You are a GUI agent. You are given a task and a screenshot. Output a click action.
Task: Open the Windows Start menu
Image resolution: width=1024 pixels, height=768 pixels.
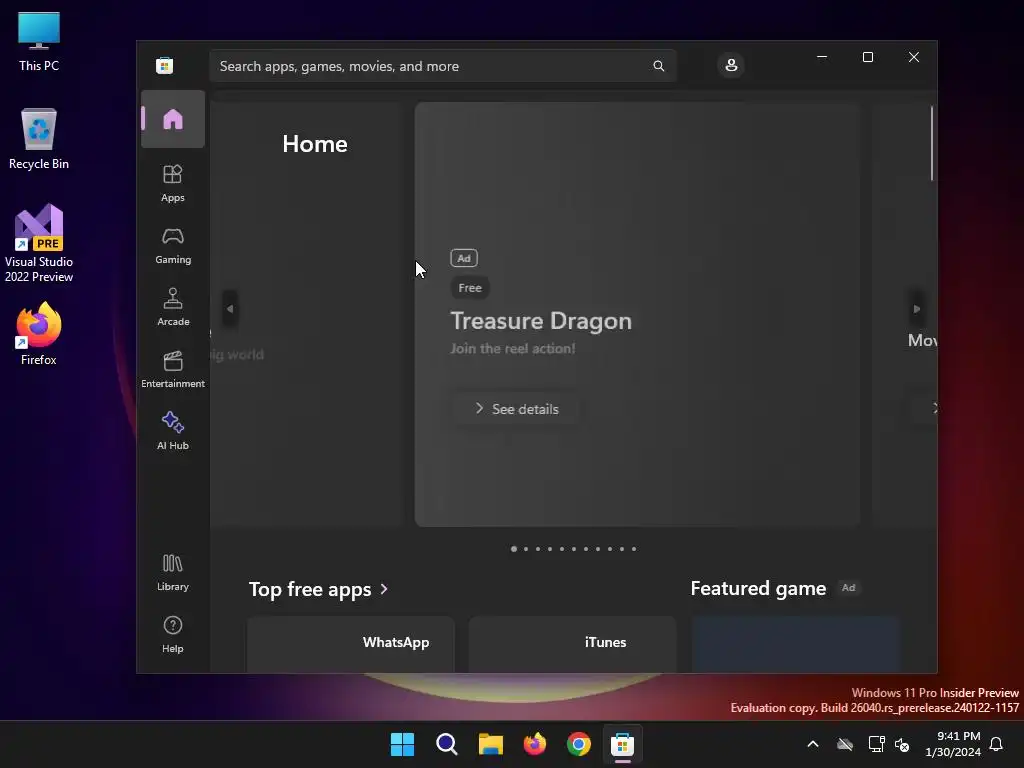402,744
